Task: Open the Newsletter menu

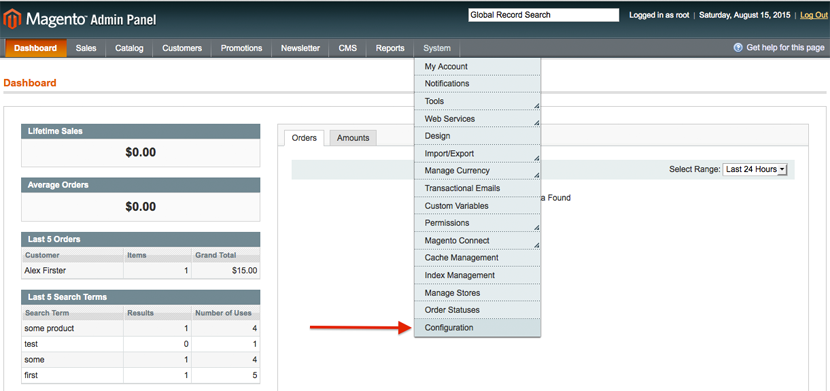Action: pos(300,48)
